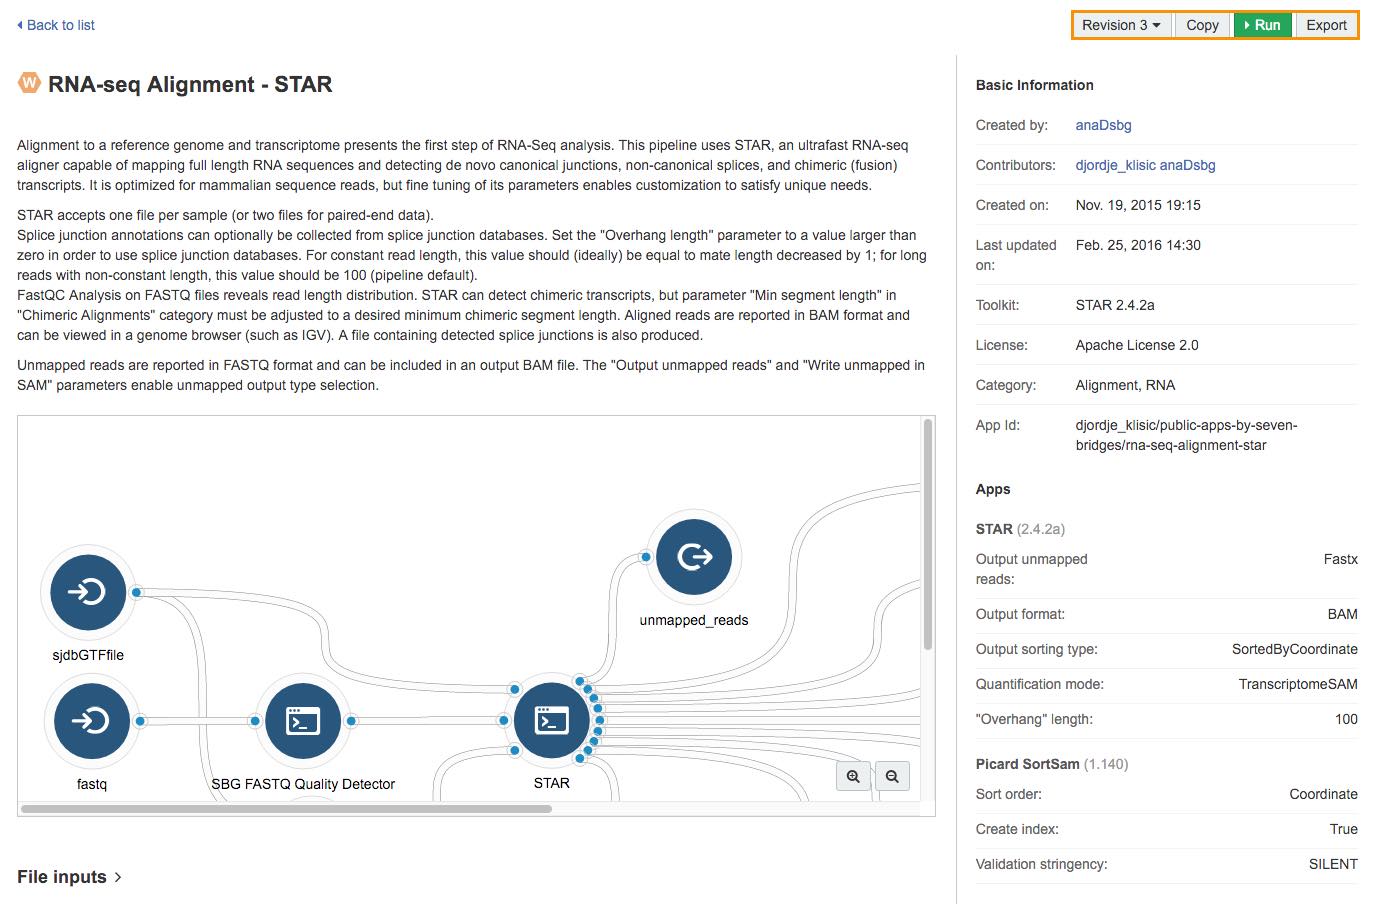Click the Basic Information heading
This screenshot has height=904, width=1377.
pos(1035,85)
